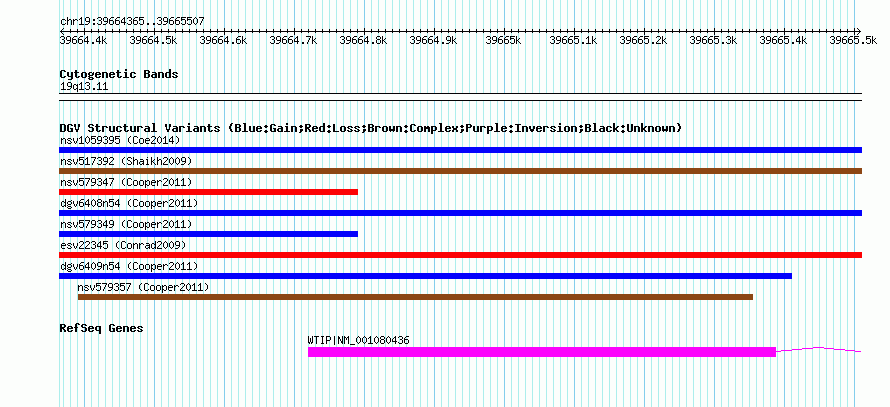The width and height of the screenshot is (890, 407).
Task: Click the 39664.4k ruler tick label
Action: pos(83,40)
